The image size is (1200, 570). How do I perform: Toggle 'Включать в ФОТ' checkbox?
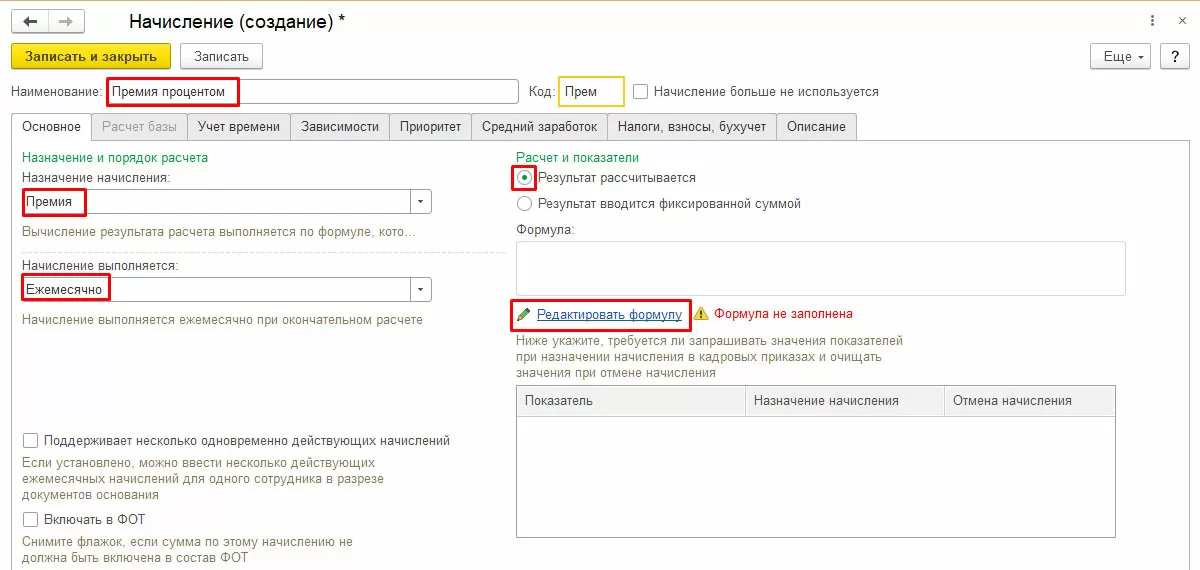(30, 519)
